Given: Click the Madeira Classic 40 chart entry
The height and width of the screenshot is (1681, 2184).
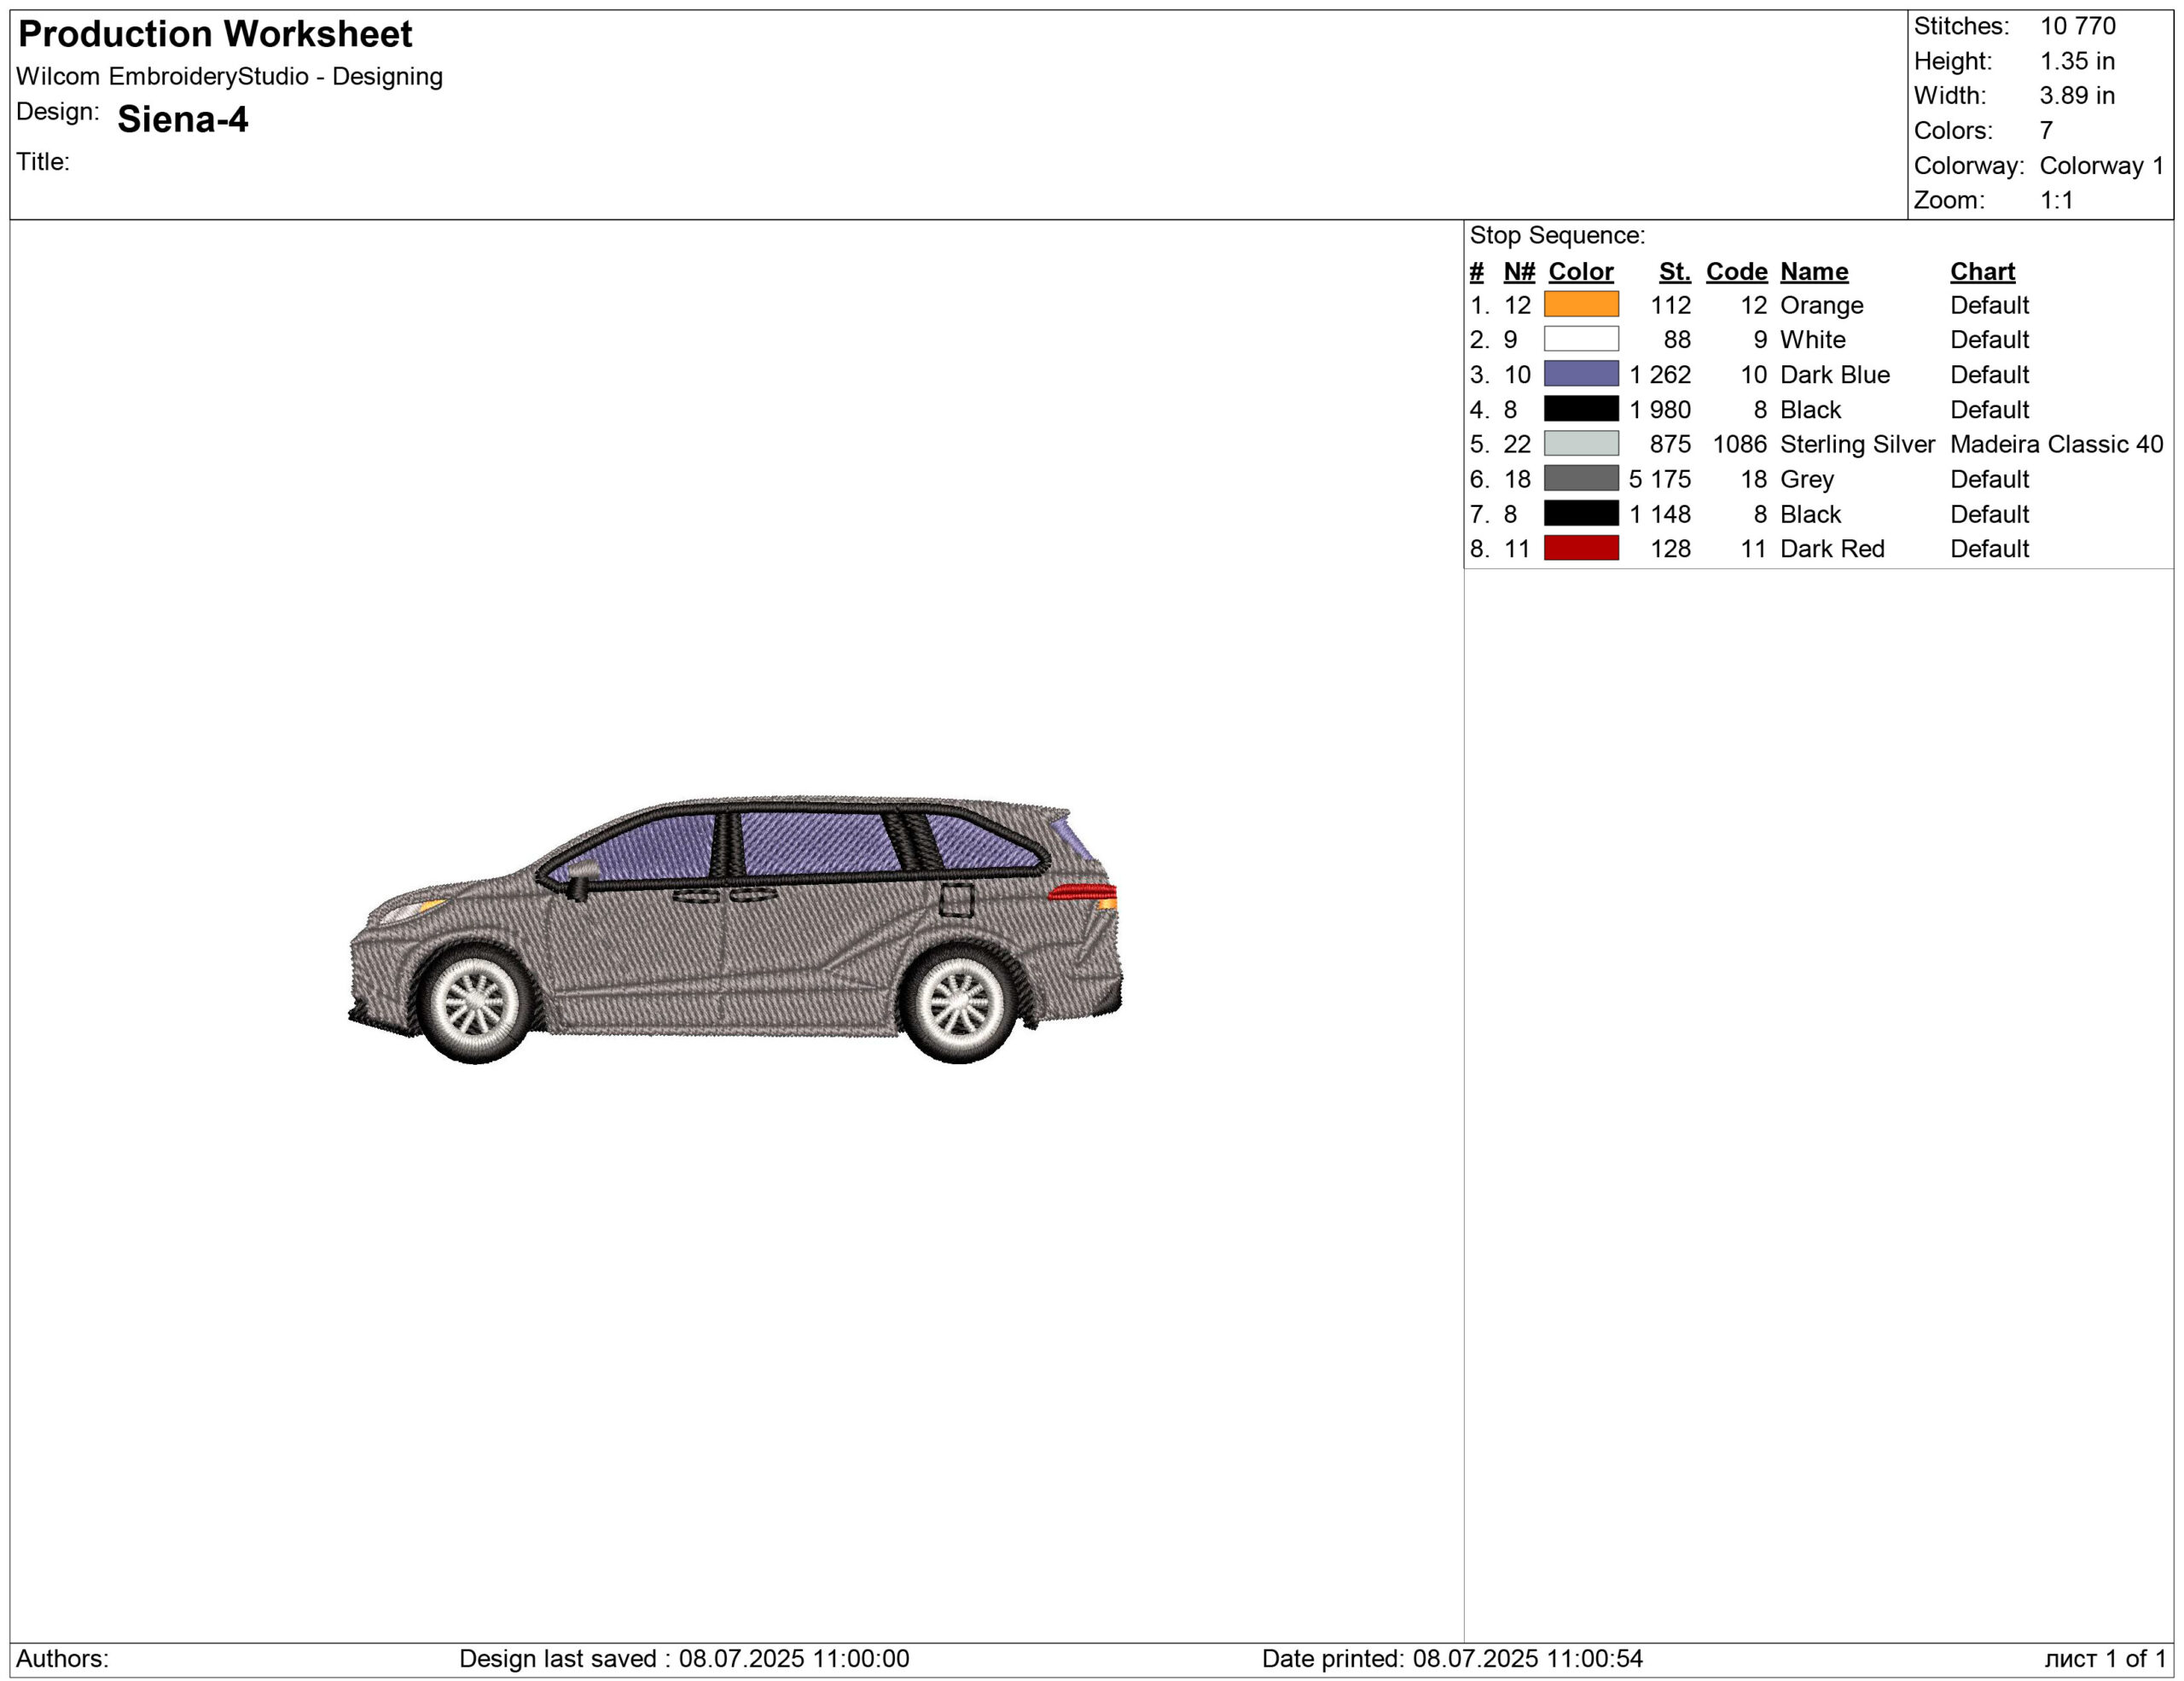Looking at the screenshot, I should pyautogui.click(x=2055, y=444).
